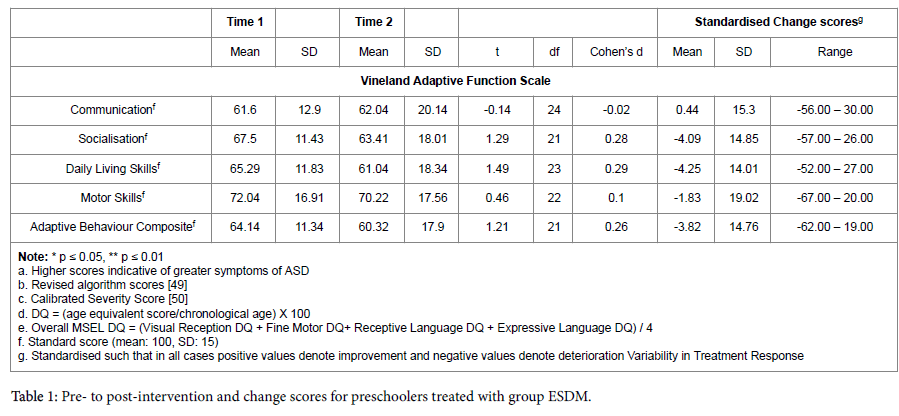Select the Standardised Change scores header
This screenshot has width=899, height=416.
772,20
